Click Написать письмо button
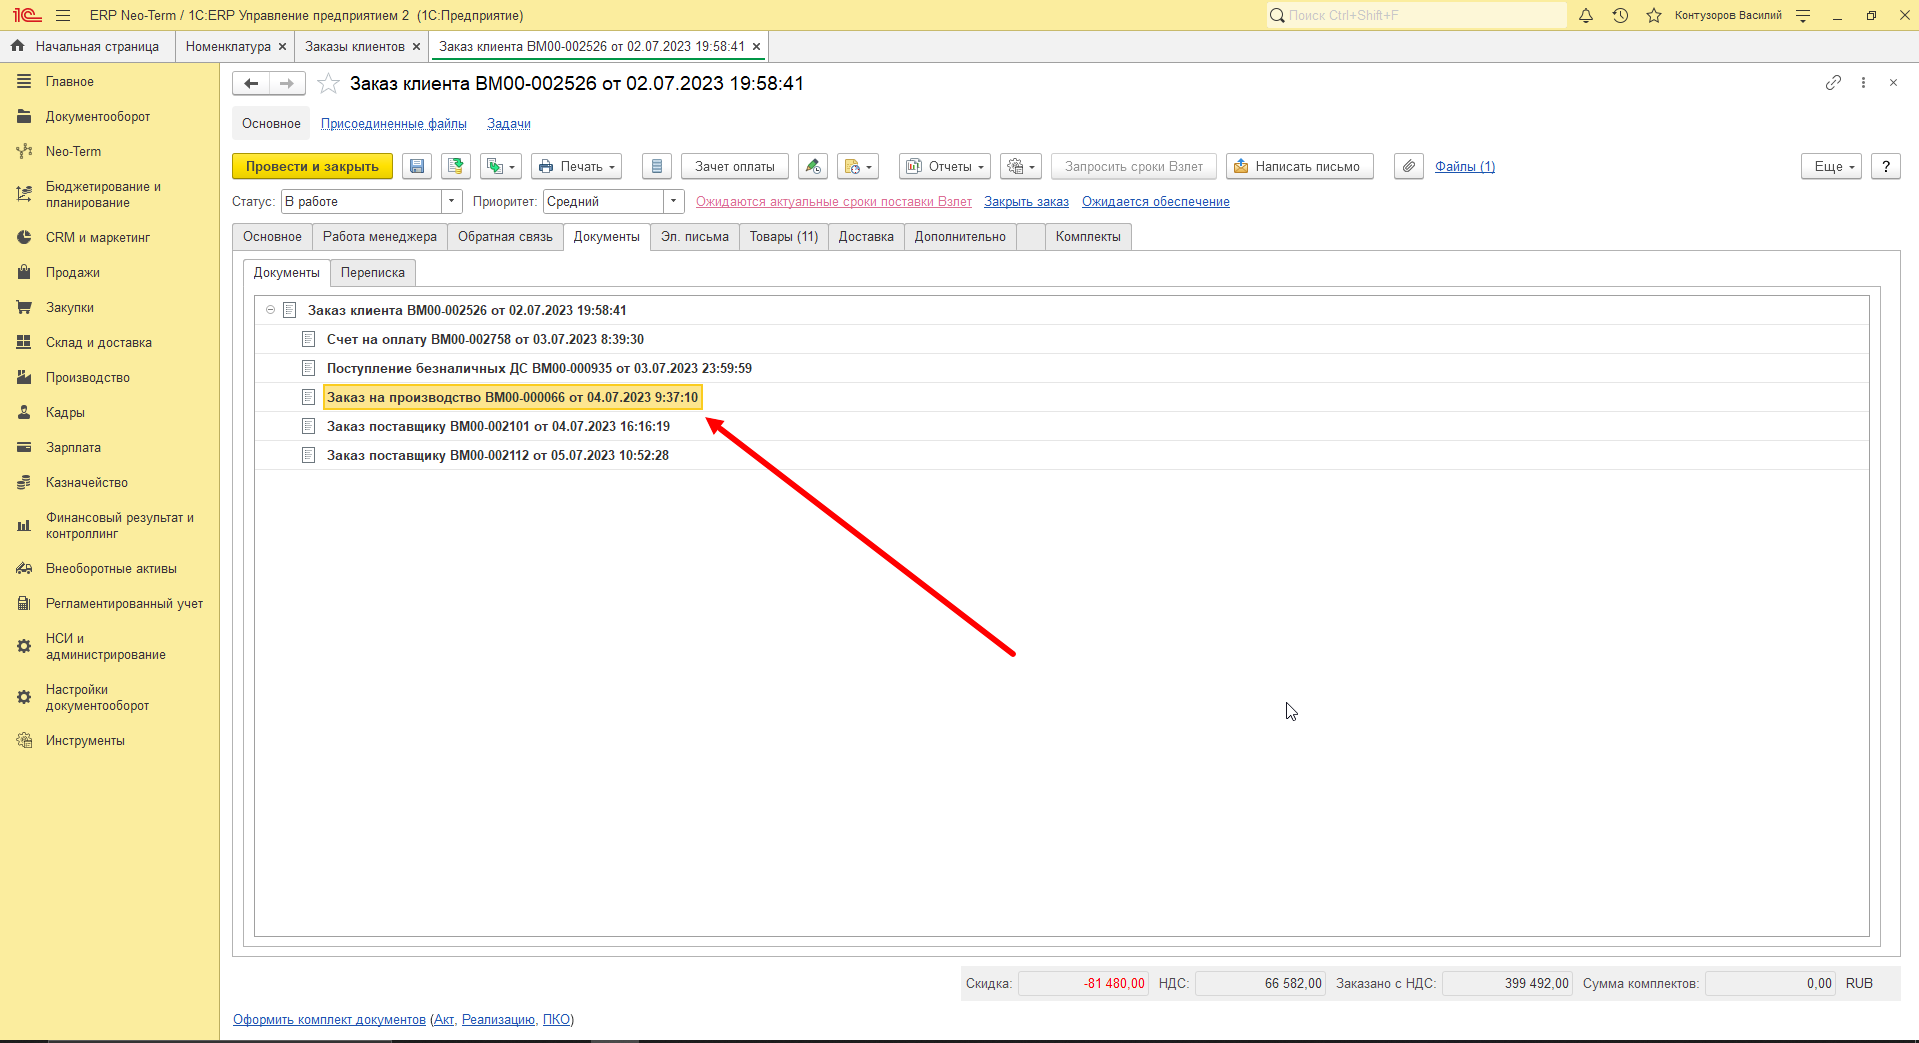 click(x=1299, y=167)
